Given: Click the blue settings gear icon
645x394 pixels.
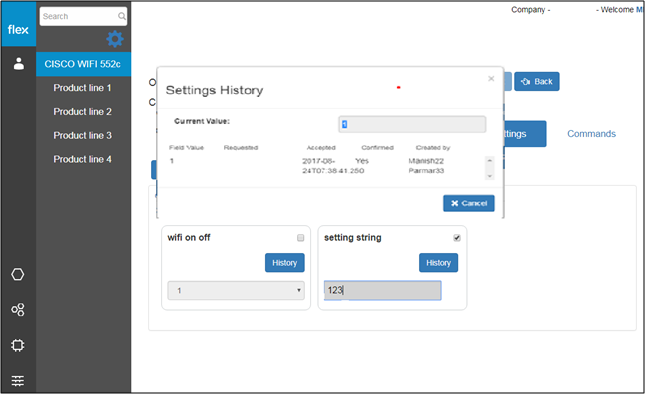Looking at the screenshot, I should click(115, 39).
